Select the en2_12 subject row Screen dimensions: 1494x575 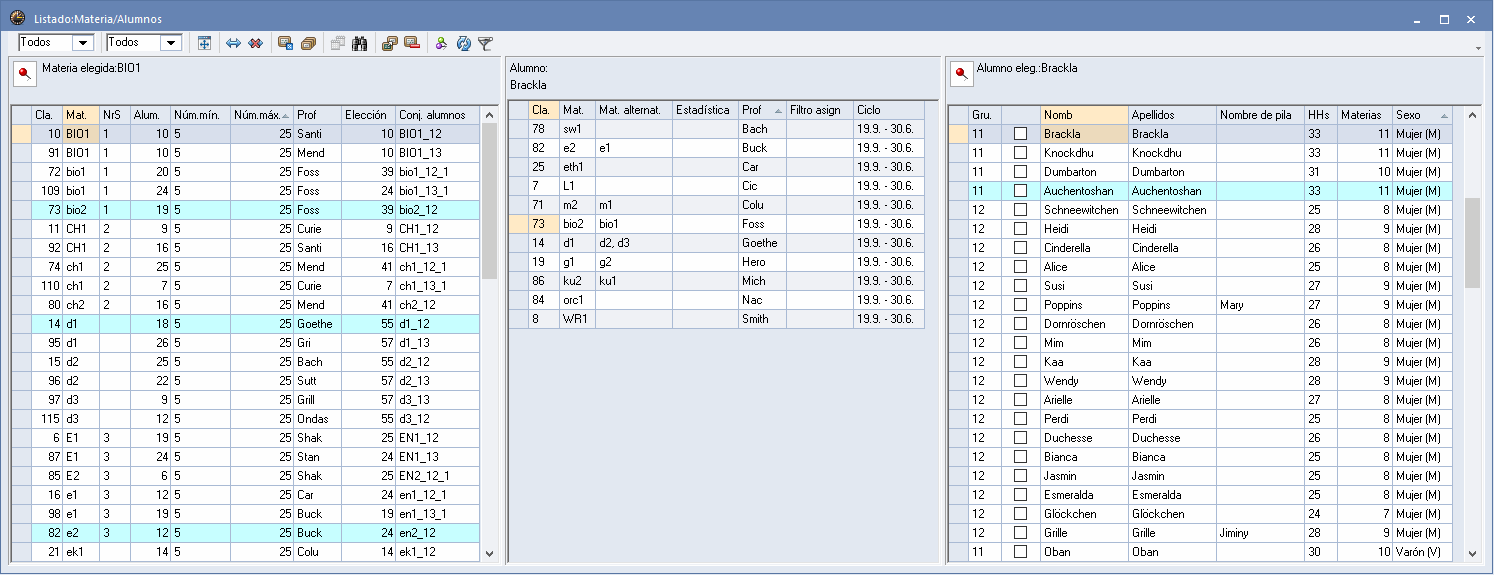click(246, 533)
